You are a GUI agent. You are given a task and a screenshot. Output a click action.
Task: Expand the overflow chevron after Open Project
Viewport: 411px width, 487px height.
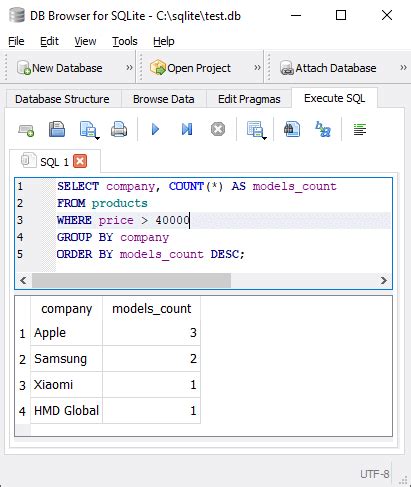point(257,68)
